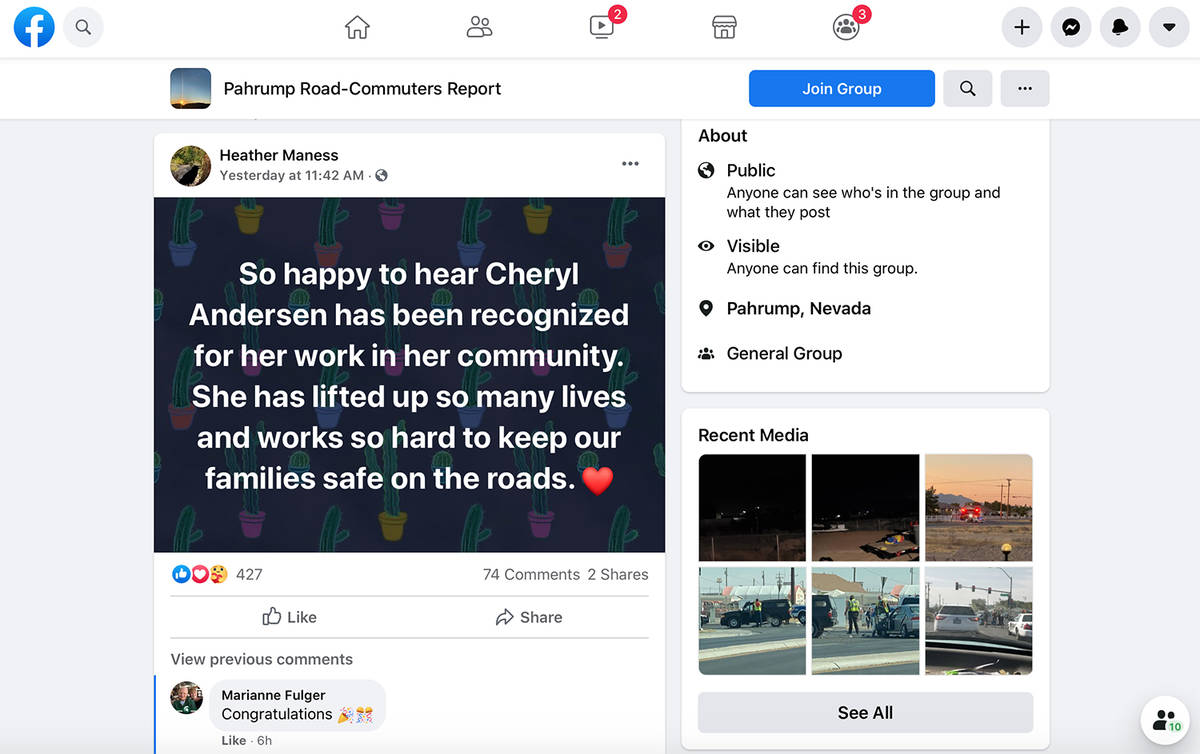Open the Marketplace storefront icon
Image resolution: width=1200 pixels, height=754 pixels.
(724, 28)
